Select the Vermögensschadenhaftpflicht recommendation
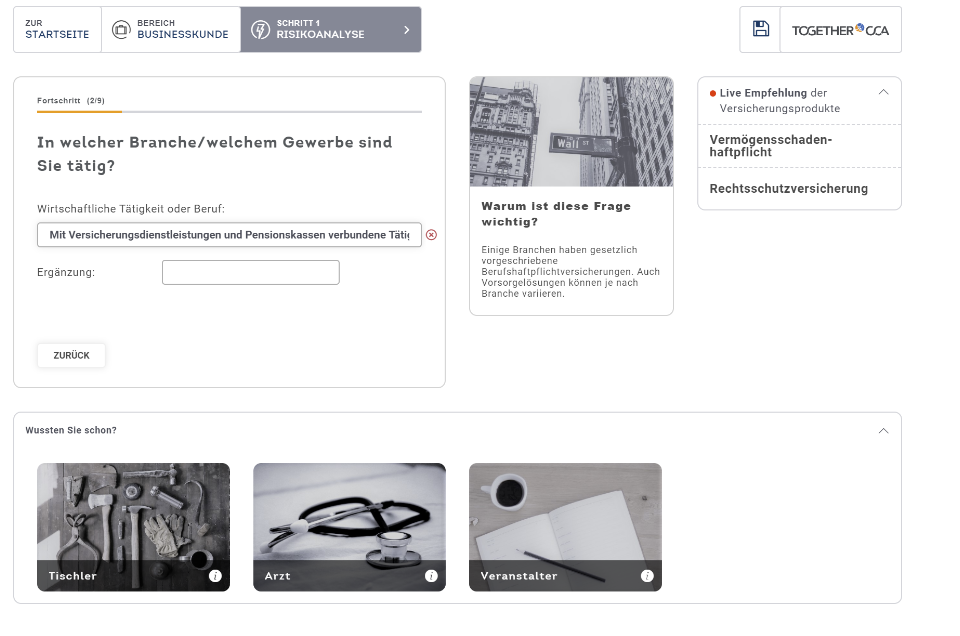 [770, 146]
